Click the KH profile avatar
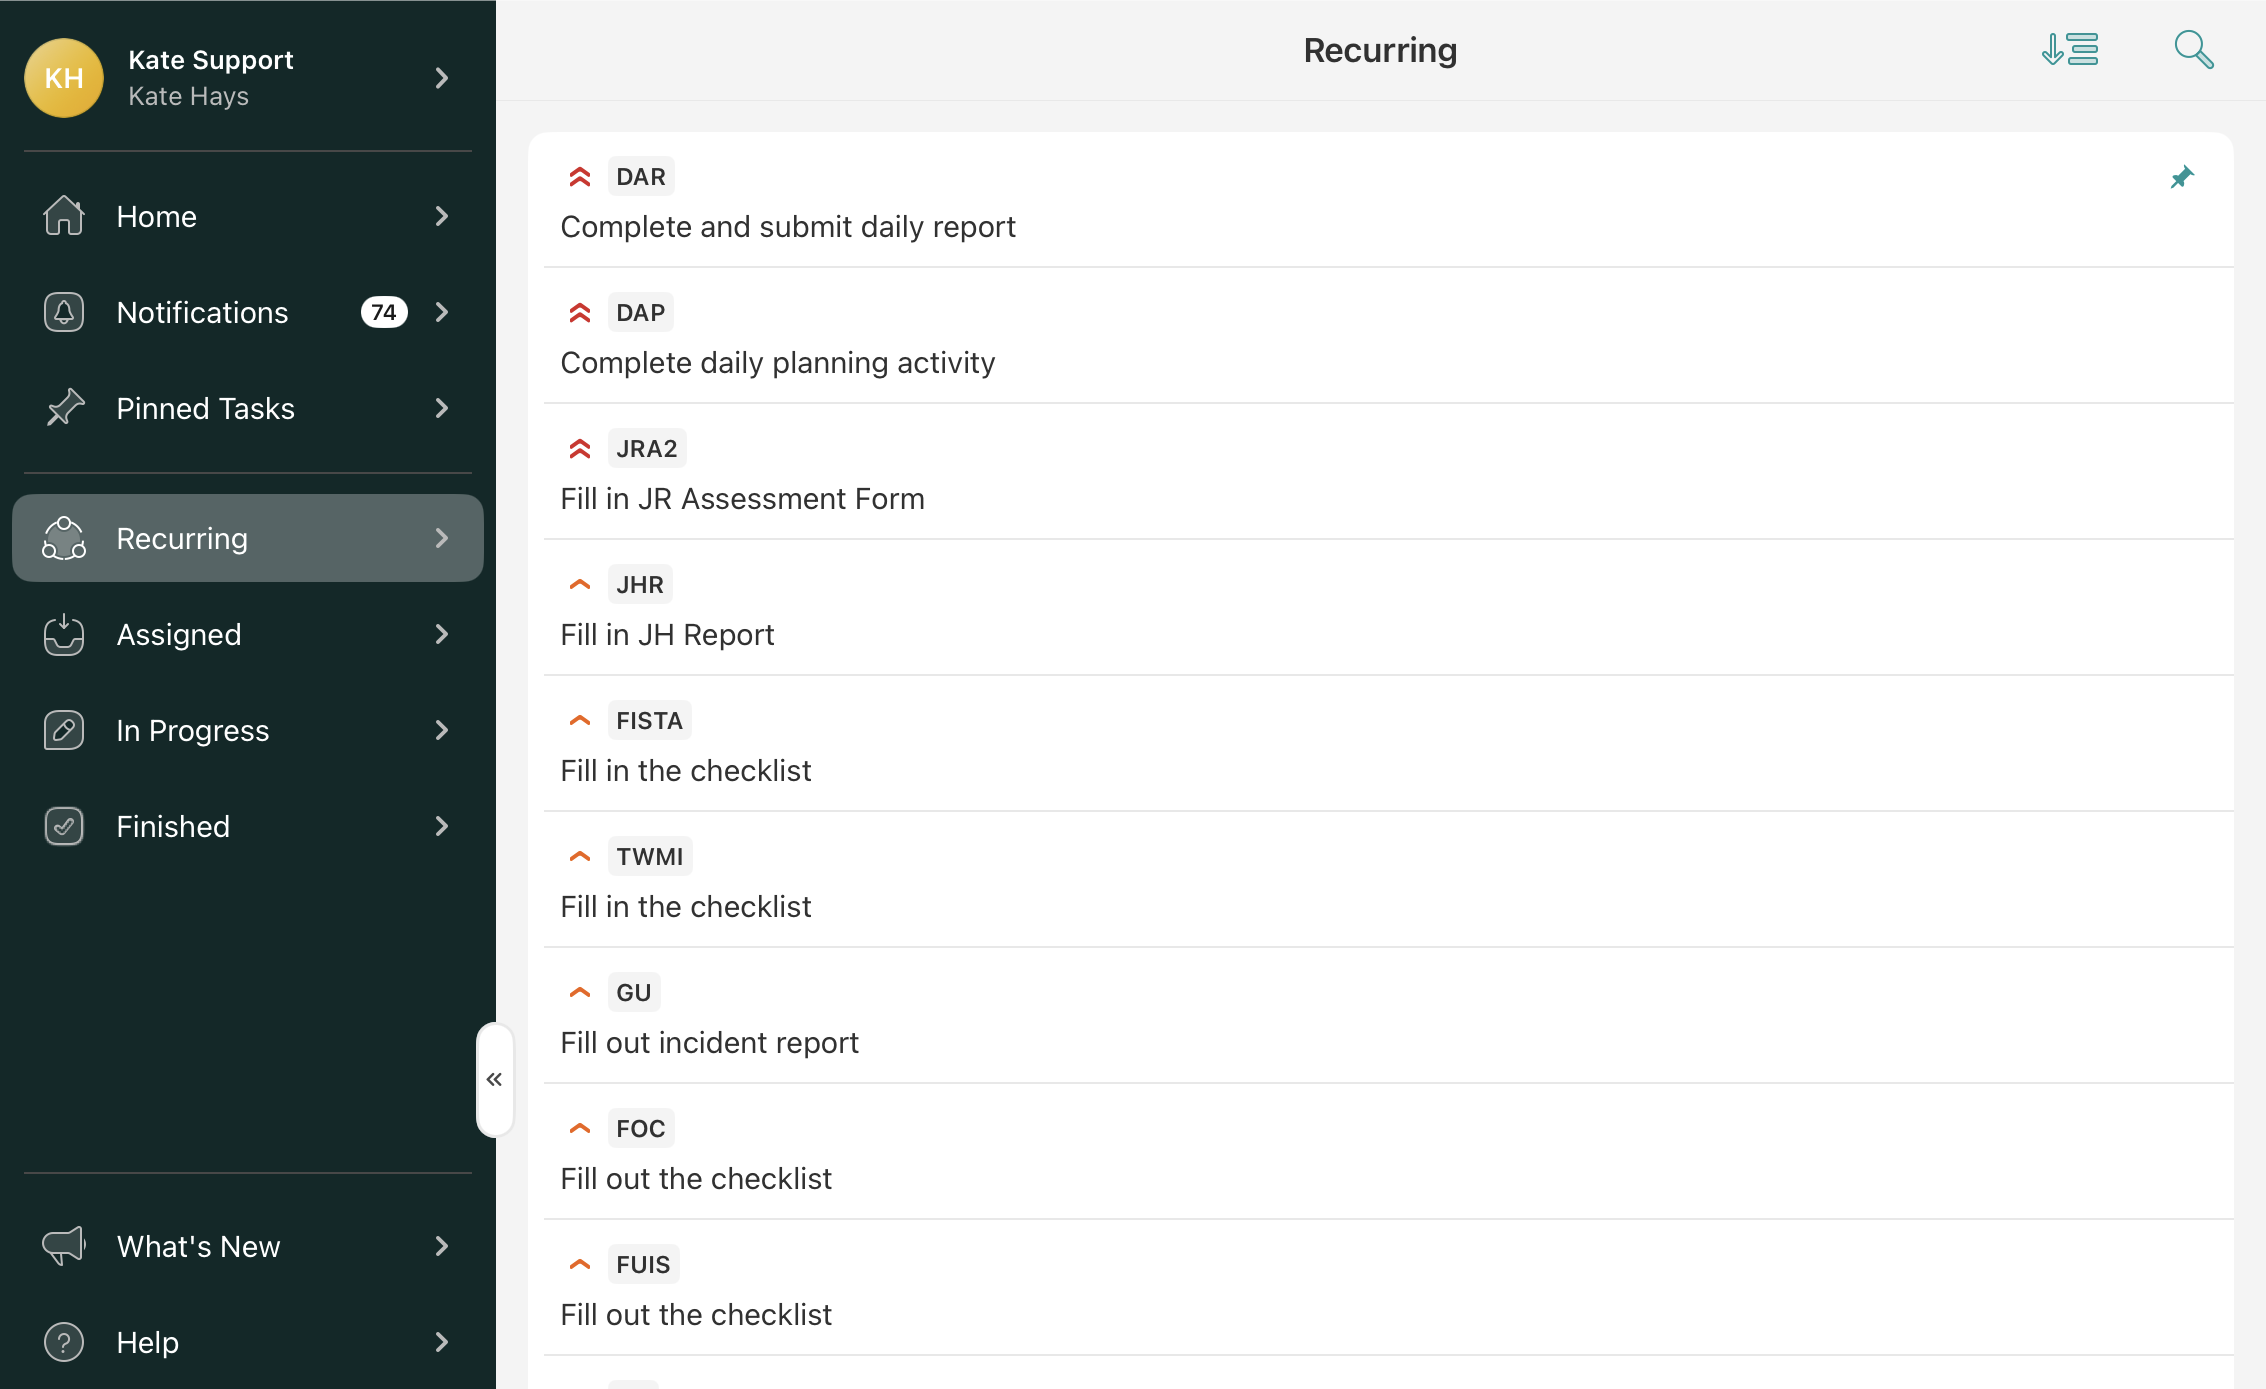The width and height of the screenshot is (2266, 1389). click(64, 78)
